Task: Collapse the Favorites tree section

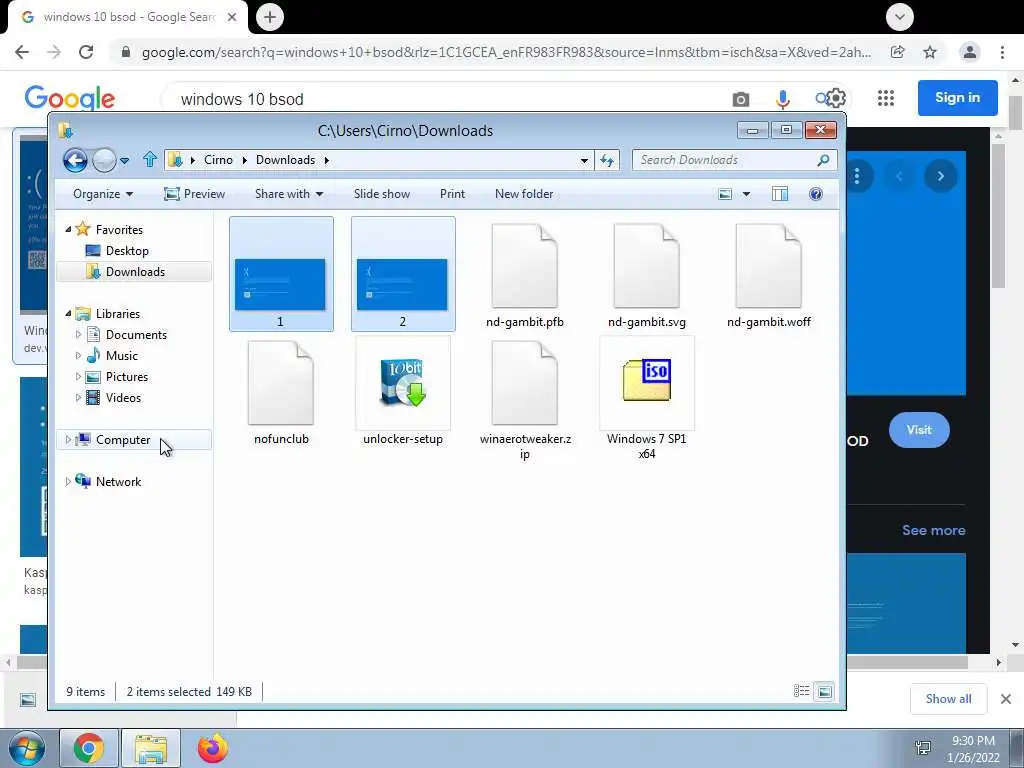Action: [68, 229]
